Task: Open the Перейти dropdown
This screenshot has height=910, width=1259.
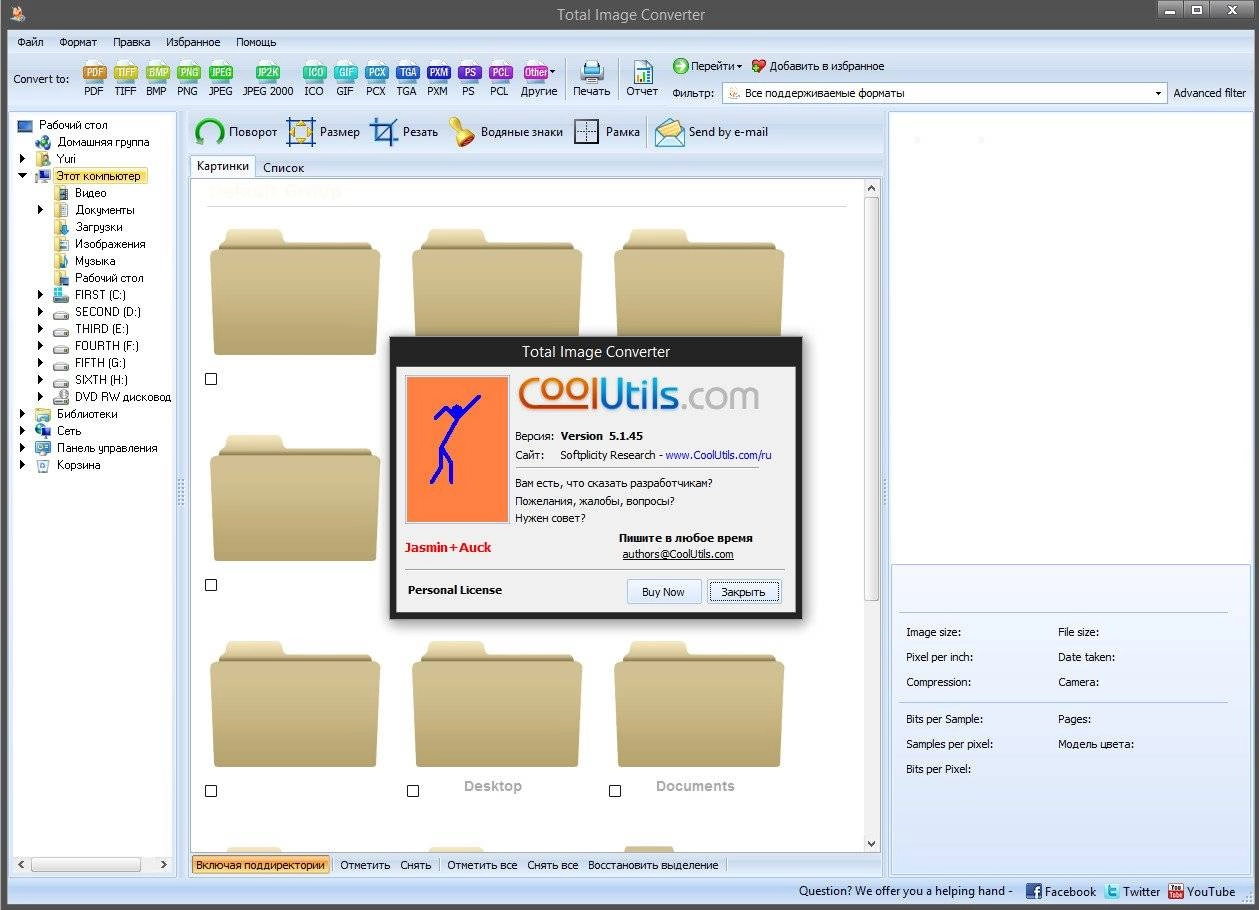Action: (x=707, y=66)
